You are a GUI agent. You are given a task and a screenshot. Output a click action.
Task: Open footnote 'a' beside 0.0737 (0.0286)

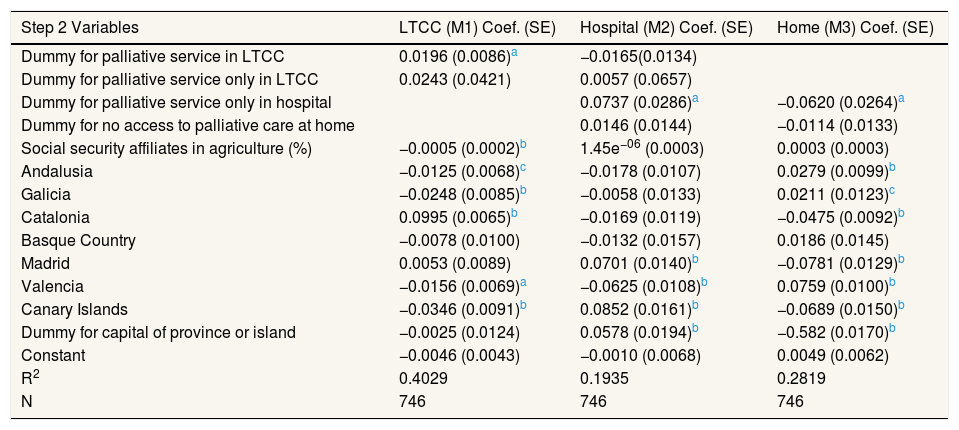pyautogui.click(x=695, y=99)
